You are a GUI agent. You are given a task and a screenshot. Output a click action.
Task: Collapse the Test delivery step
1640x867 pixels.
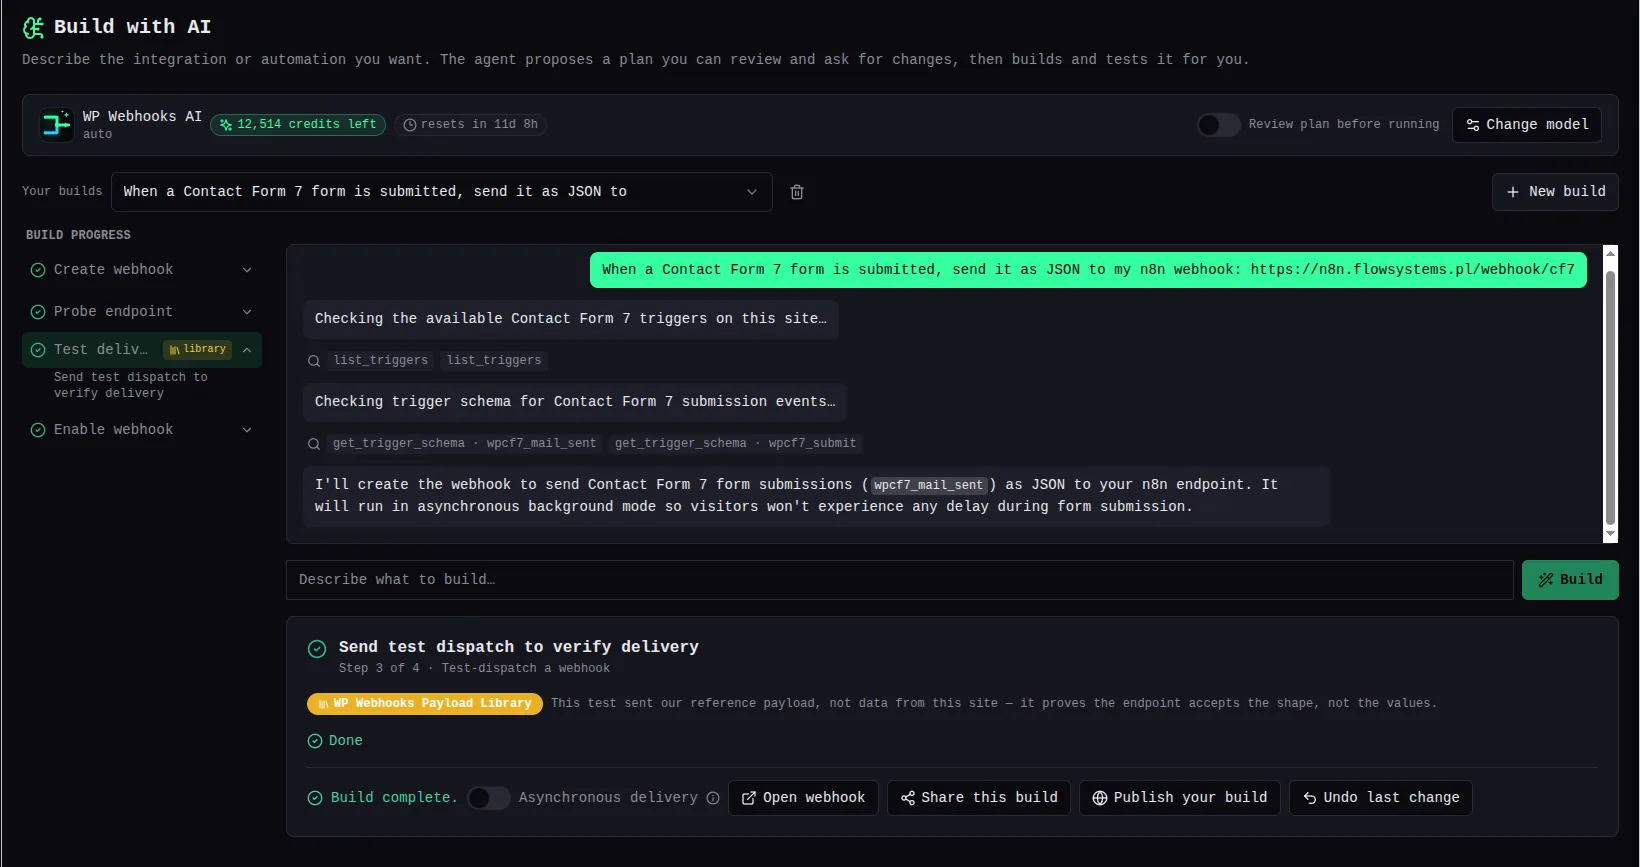(x=247, y=350)
